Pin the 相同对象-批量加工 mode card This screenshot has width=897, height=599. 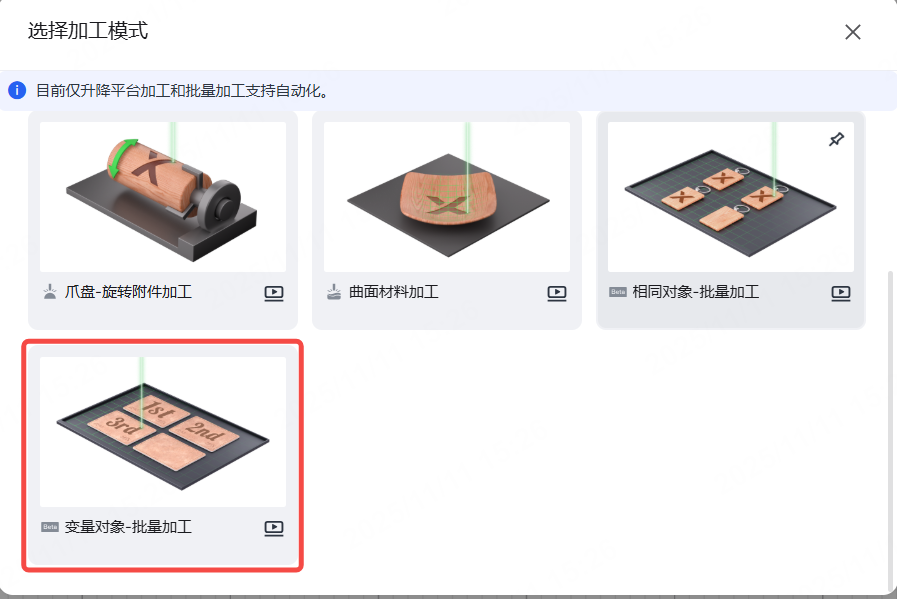click(x=836, y=139)
